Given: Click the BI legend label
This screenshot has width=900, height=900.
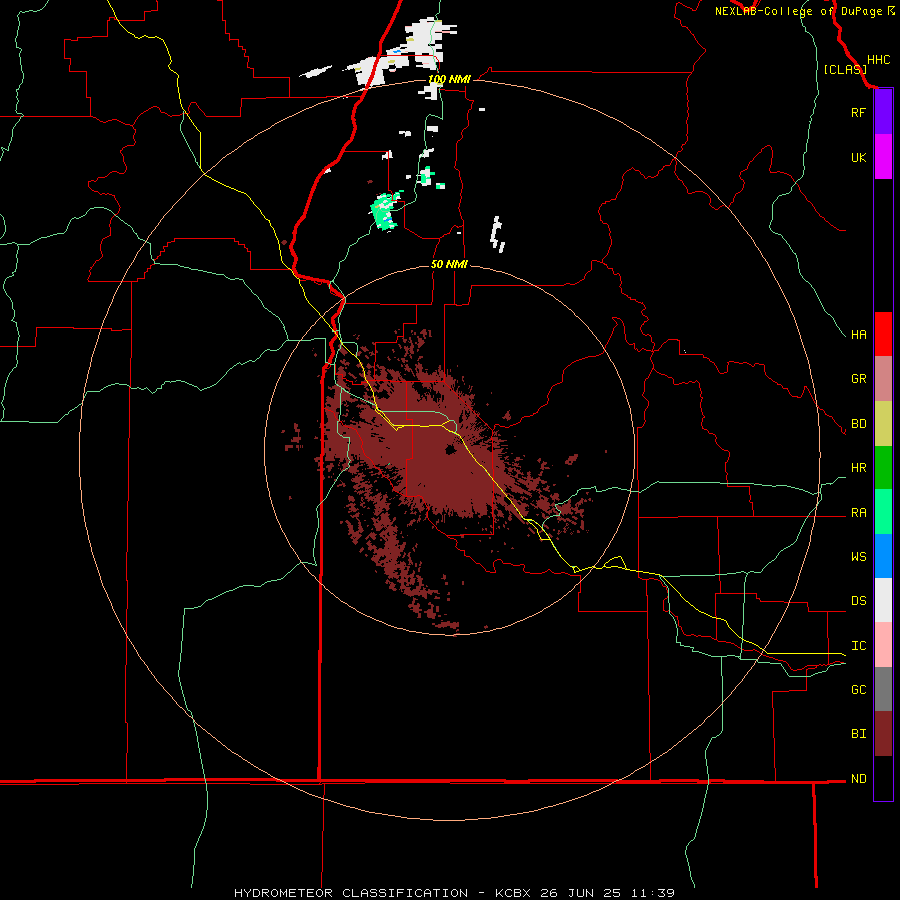Looking at the screenshot, I should [x=858, y=734].
